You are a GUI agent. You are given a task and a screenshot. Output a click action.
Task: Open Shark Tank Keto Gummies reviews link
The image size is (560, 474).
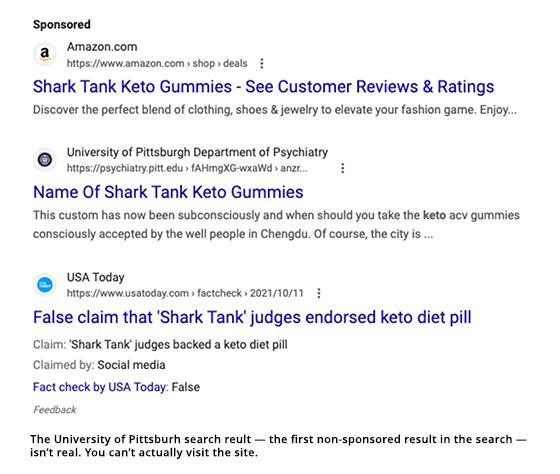point(263,87)
